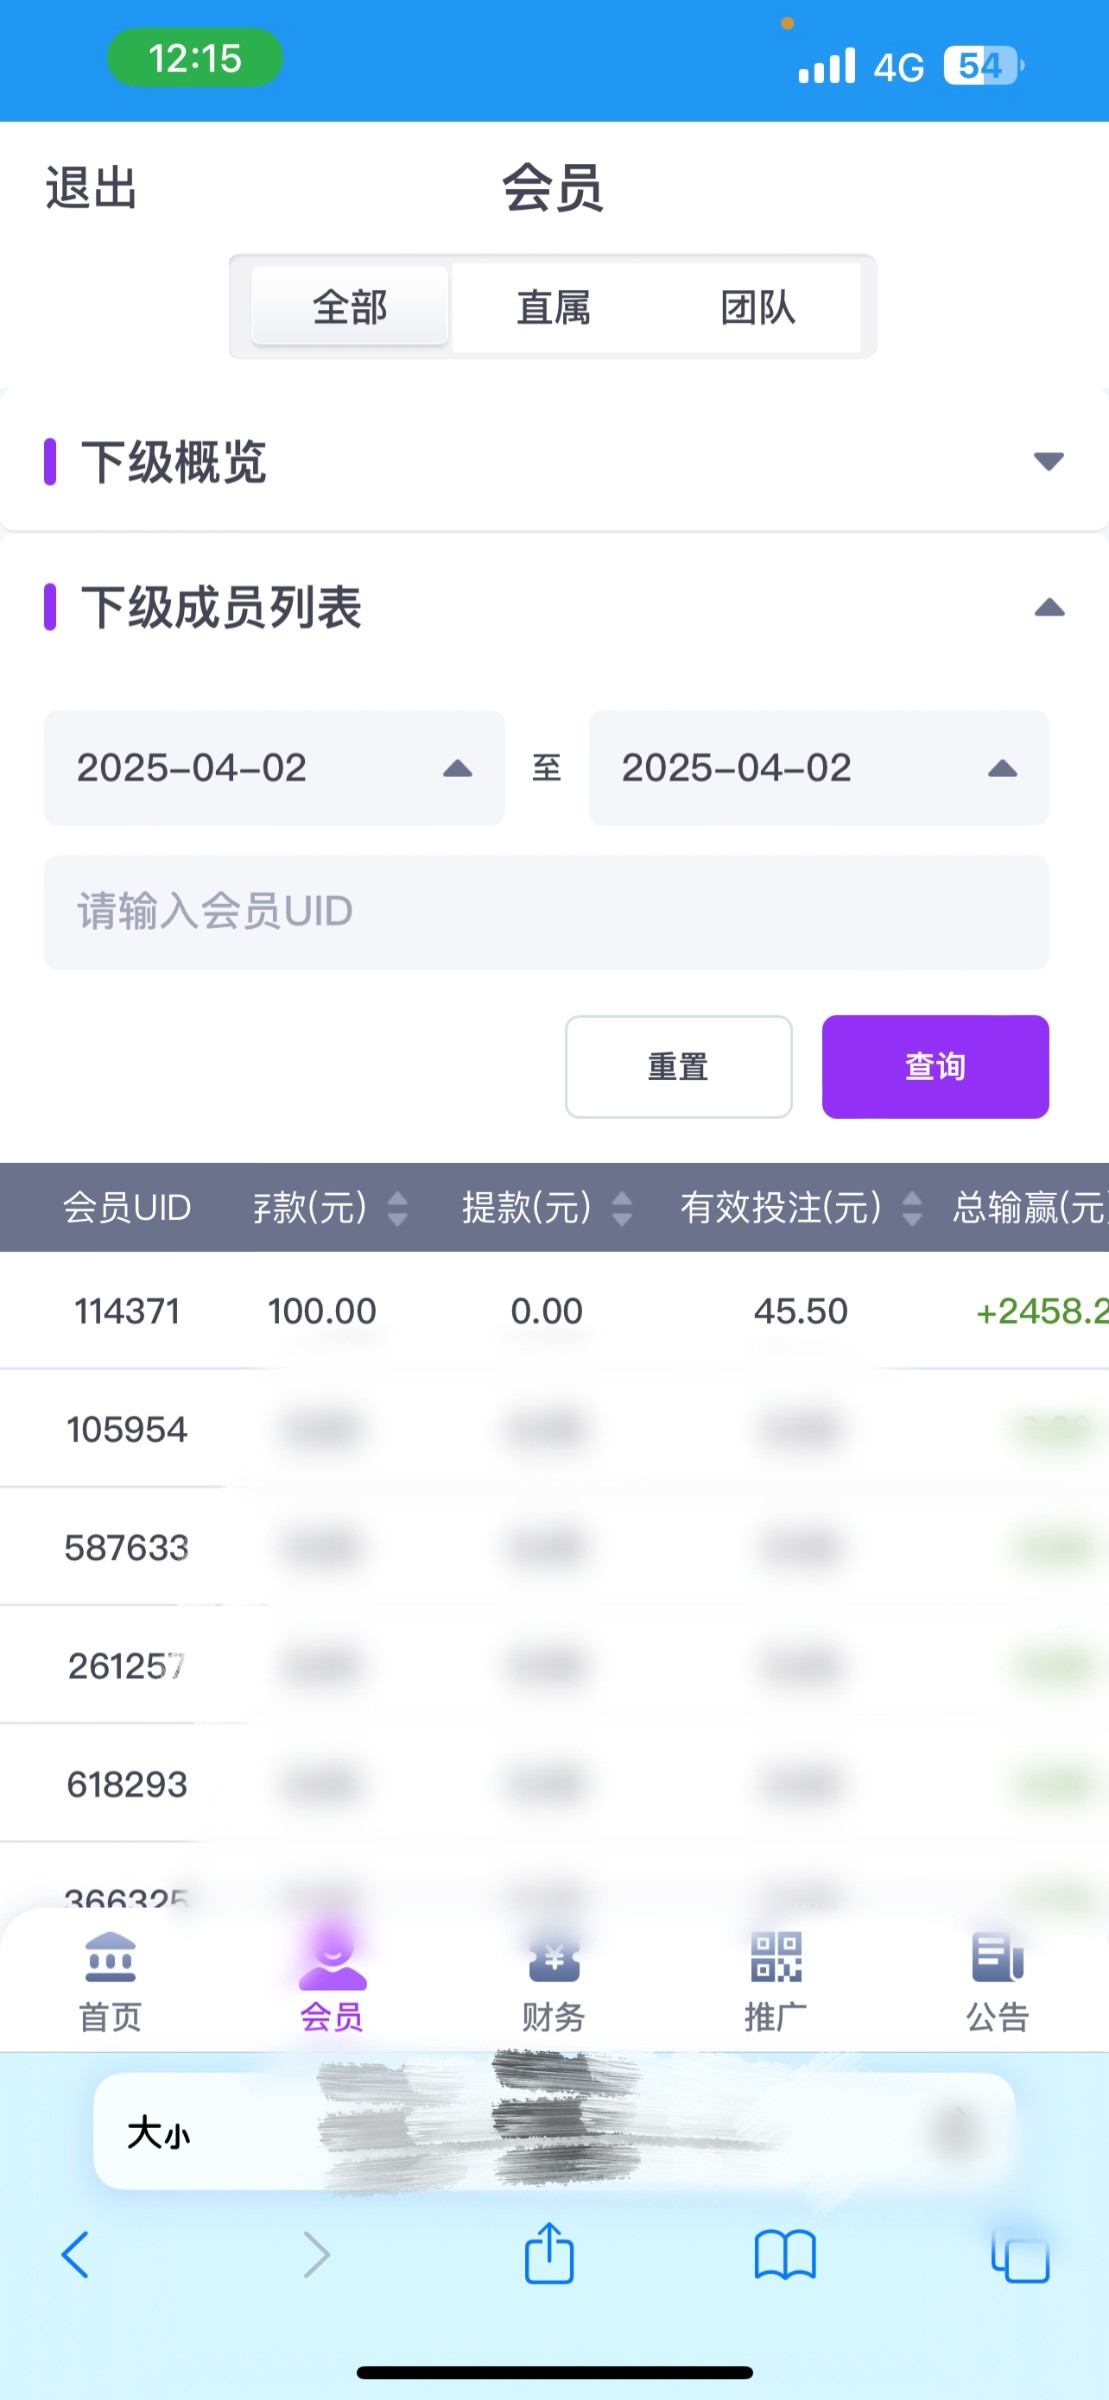
Task: Click the purple 查询 query button
Action: pos(935,1066)
